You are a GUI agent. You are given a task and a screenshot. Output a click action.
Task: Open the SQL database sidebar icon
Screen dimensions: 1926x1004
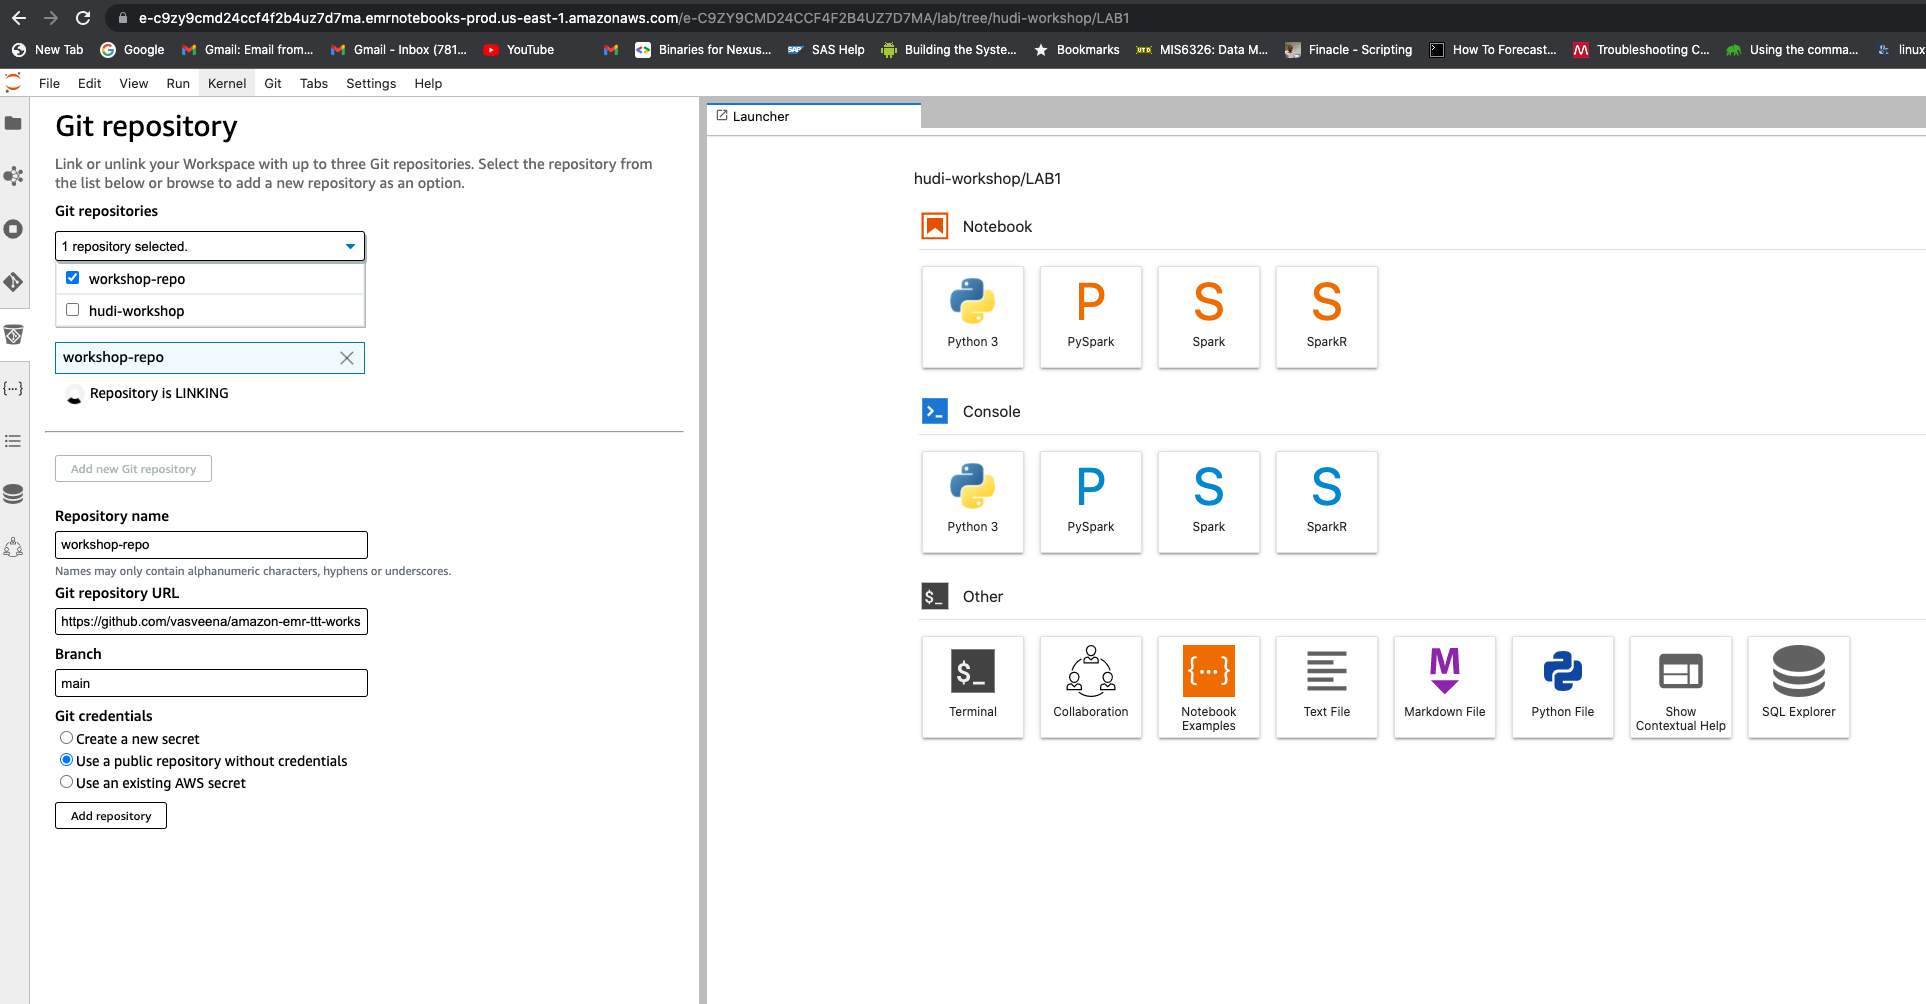pyautogui.click(x=13, y=494)
